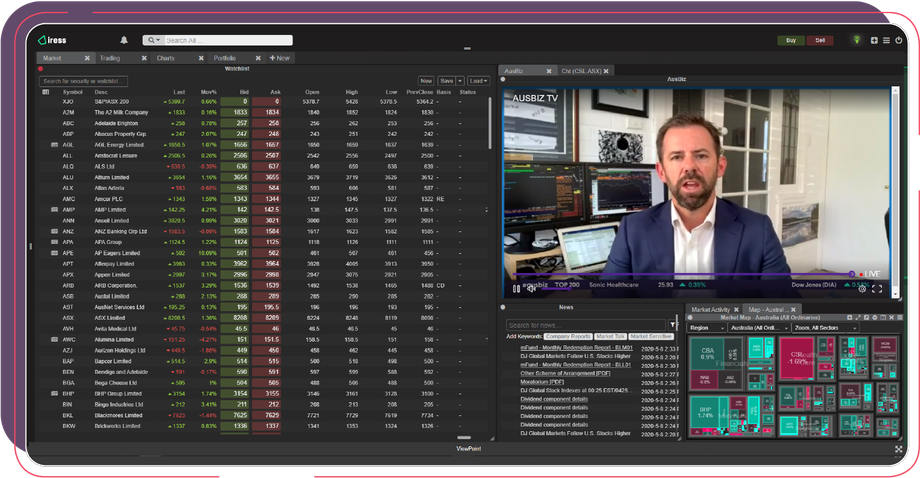Screen dimensions: 920x478
Task: Open the Australia (All Ordi...) dropdown
Action: point(759,328)
